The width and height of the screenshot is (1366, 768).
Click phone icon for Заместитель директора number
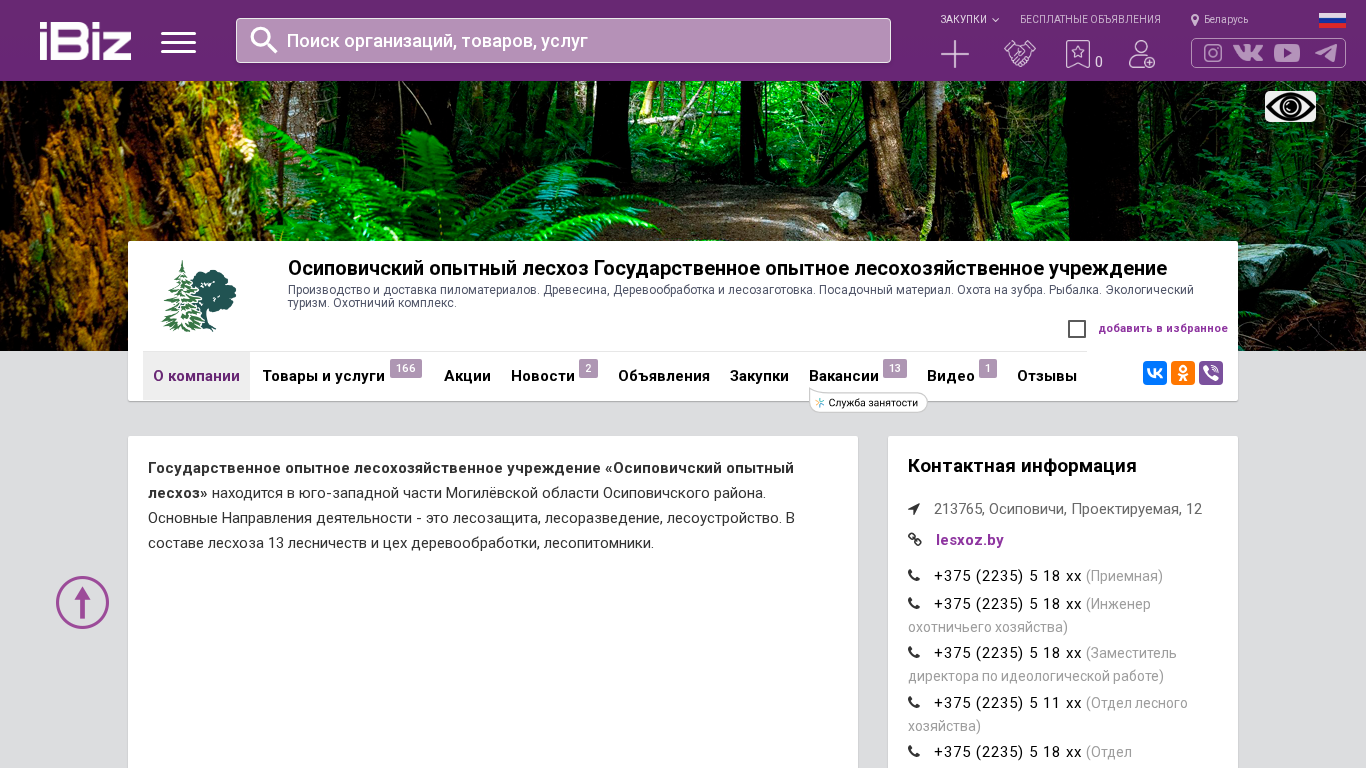(914, 653)
